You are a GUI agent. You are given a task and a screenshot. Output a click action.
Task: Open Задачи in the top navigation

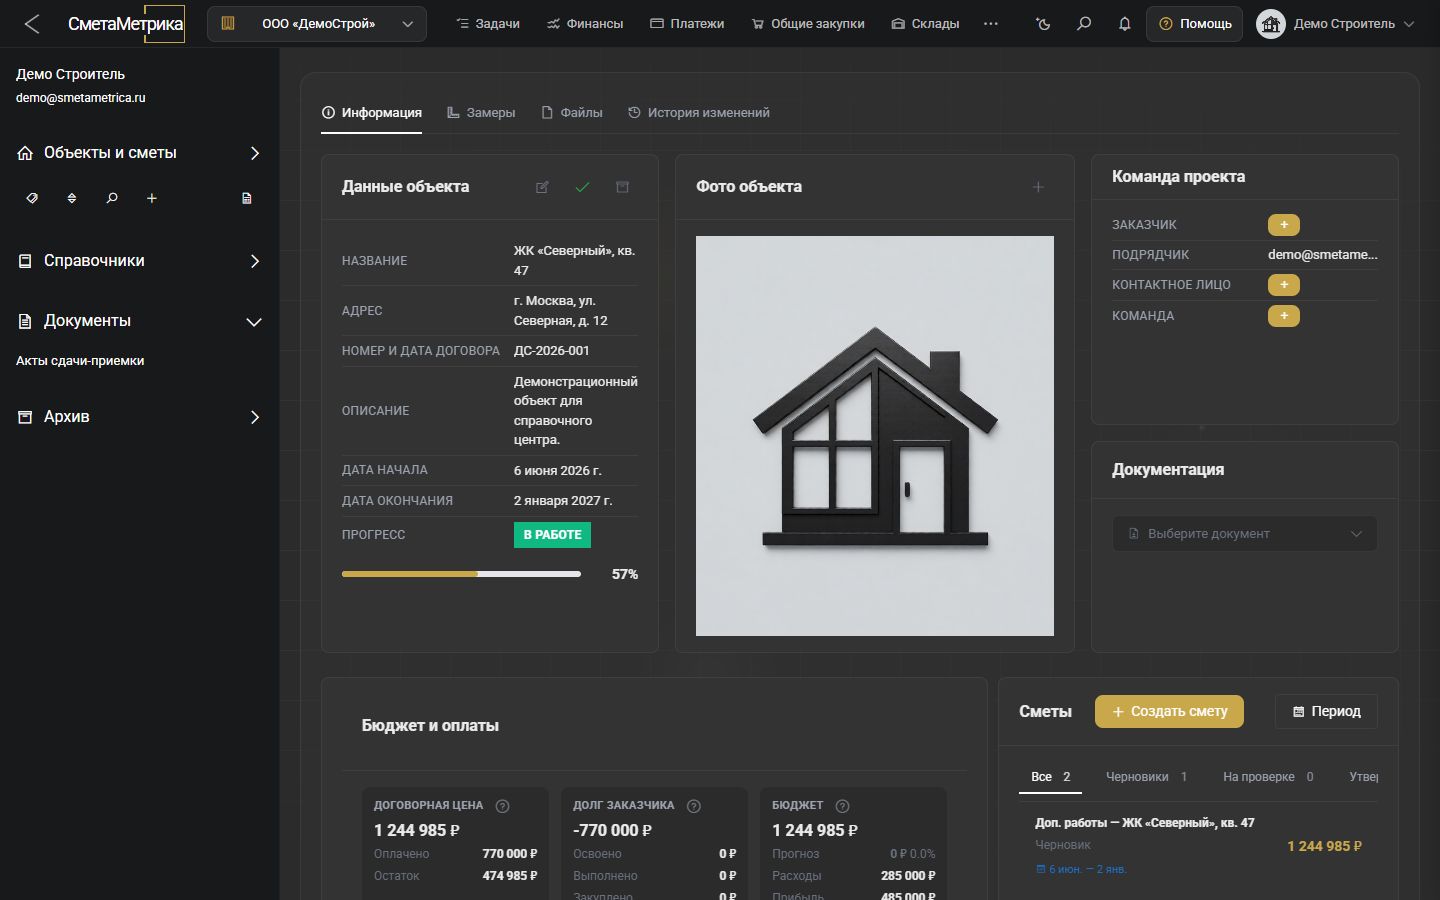point(488,24)
